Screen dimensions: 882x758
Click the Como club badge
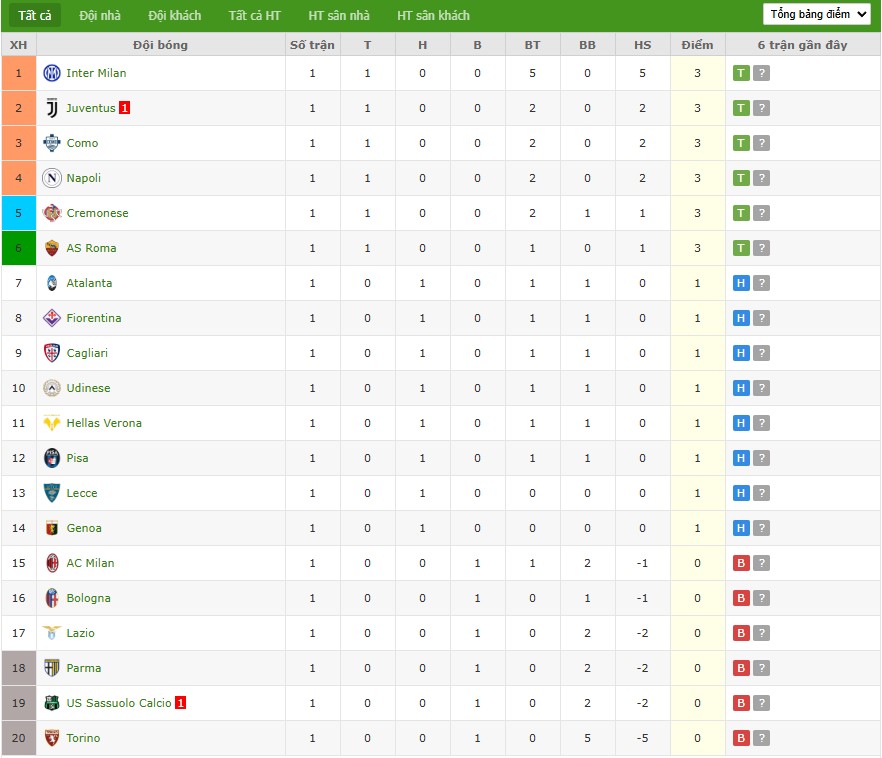[x=53, y=143]
